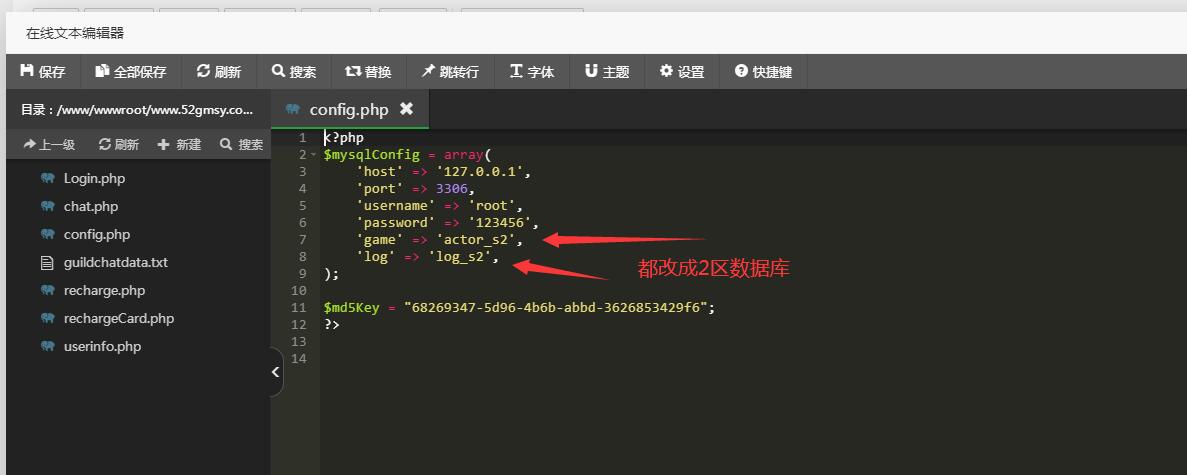Select rechargeCard.php in the sidebar
The width and height of the screenshot is (1187, 475).
pos(118,319)
